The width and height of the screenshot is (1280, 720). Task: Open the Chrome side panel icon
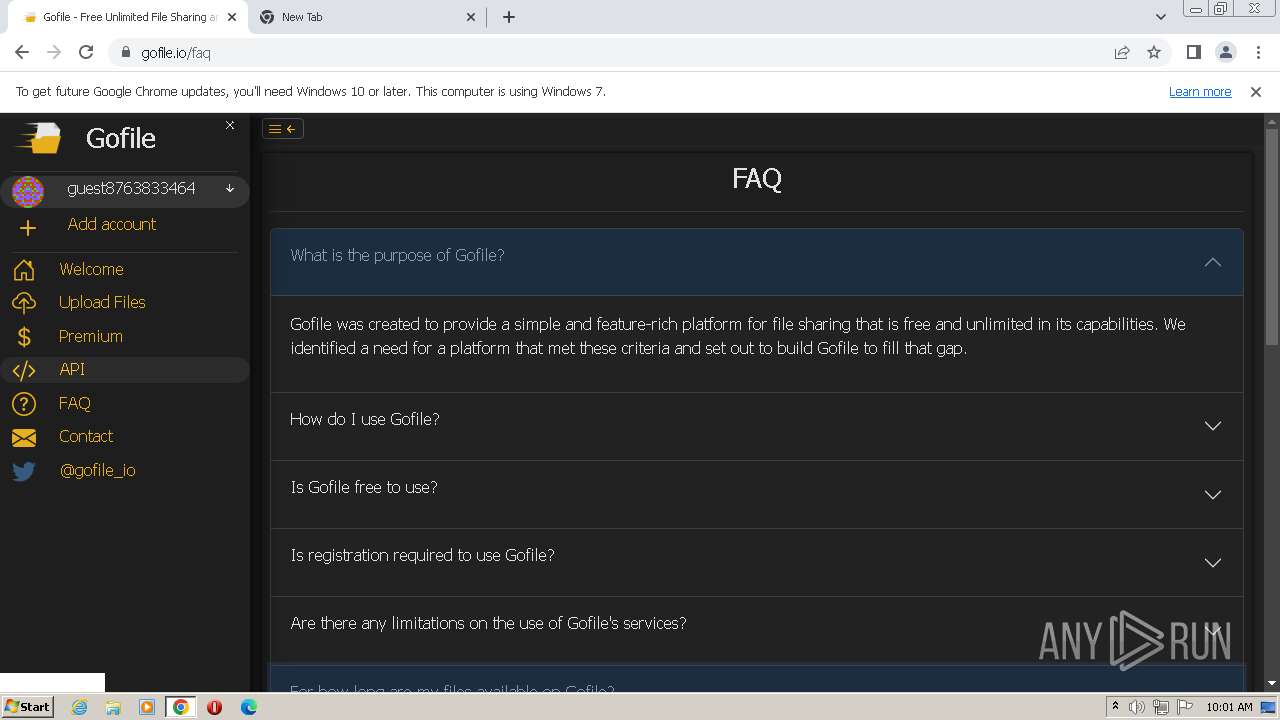coord(1193,52)
